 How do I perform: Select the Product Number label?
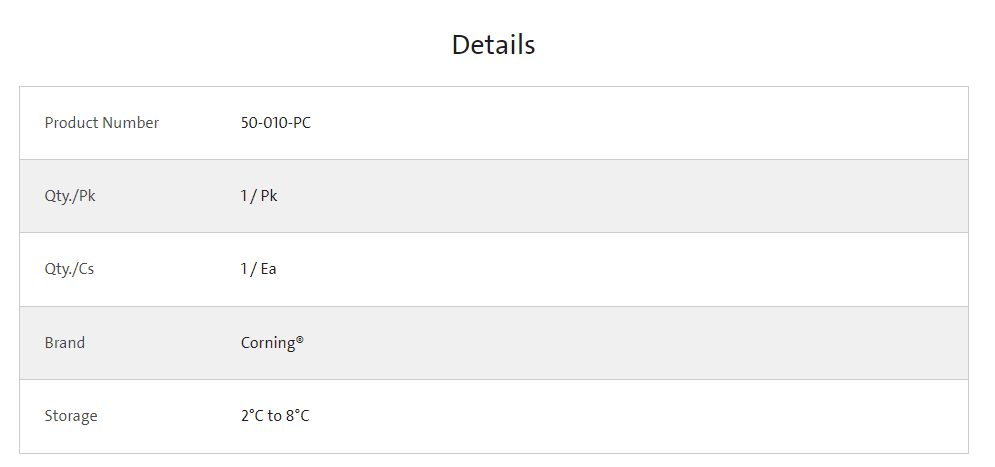pyautogui.click(x=102, y=122)
